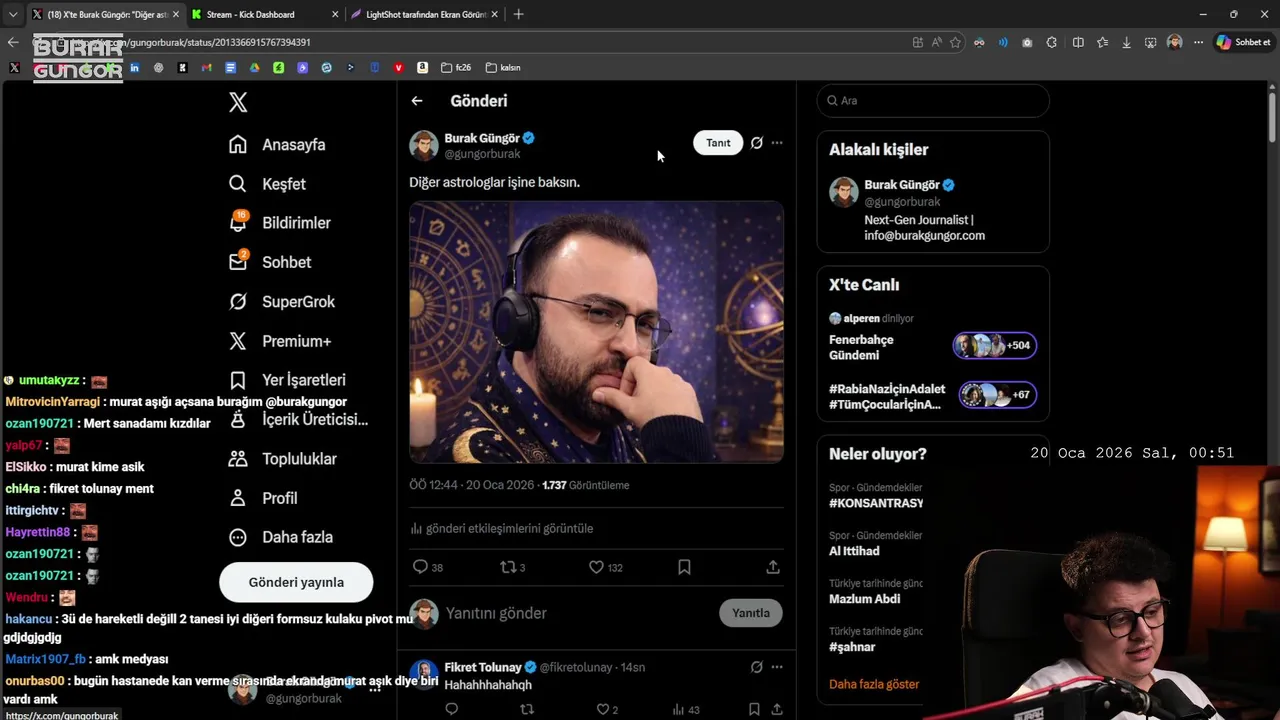Go to Profil page
The width and height of the screenshot is (1280, 720).
262,498
